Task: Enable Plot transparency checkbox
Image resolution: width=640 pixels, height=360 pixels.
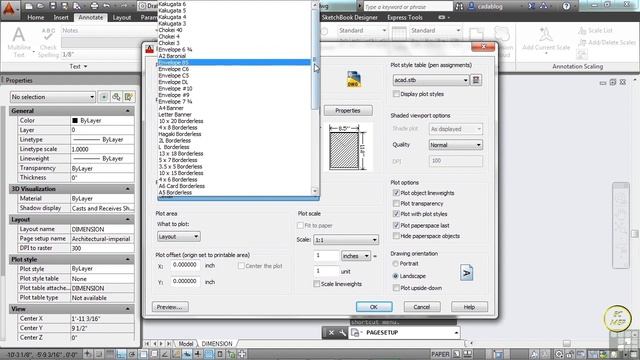Action: pos(396,203)
